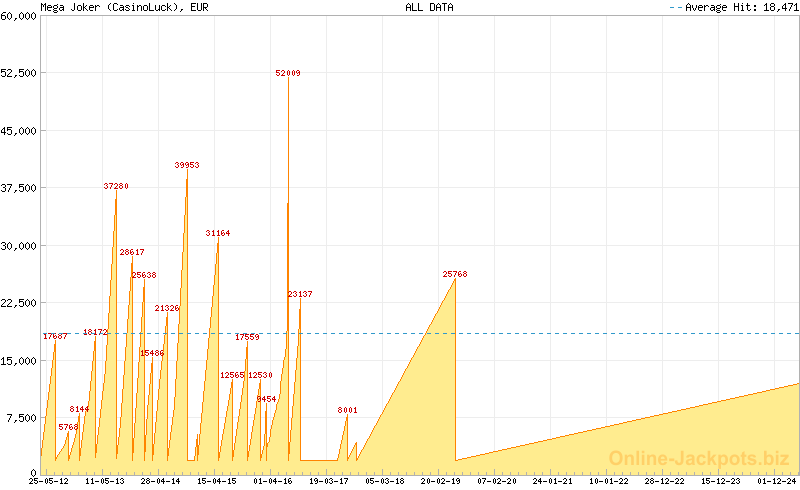Click the 31164 data label
The height and width of the screenshot is (490, 800).
point(218,233)
